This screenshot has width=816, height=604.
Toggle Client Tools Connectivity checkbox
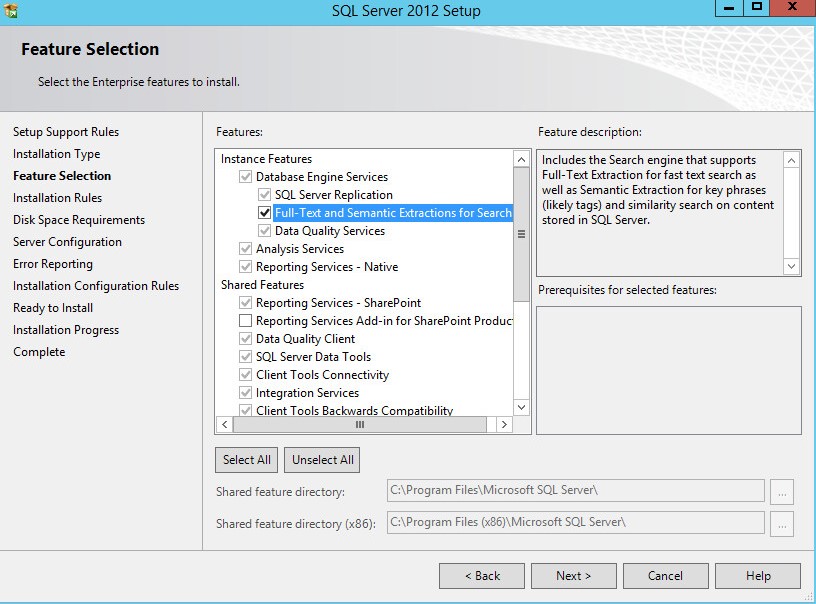tap(246, 375)
